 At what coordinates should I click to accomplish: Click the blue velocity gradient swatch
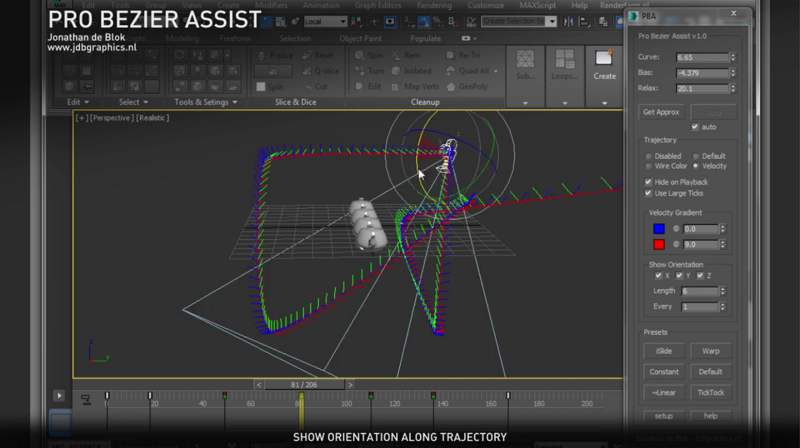659,229
